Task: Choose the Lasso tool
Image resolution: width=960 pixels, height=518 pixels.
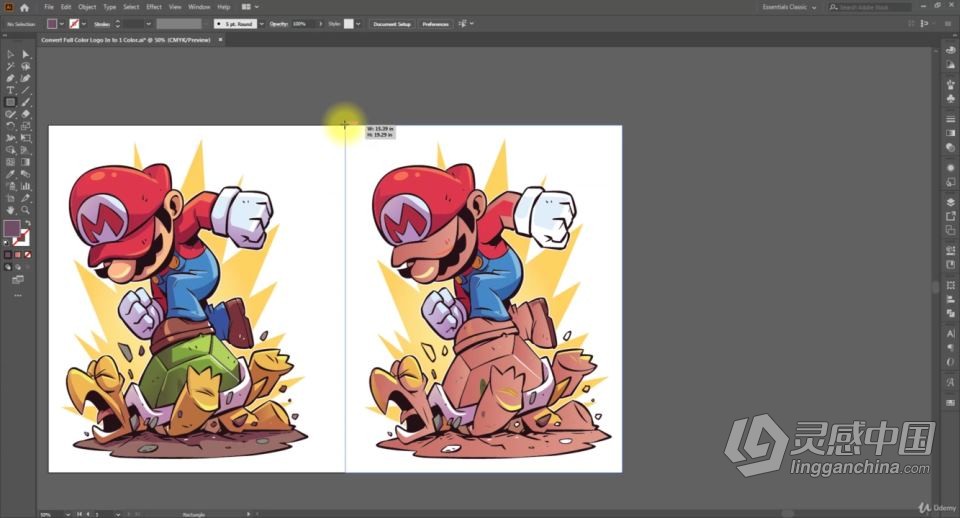Action: 26,66
